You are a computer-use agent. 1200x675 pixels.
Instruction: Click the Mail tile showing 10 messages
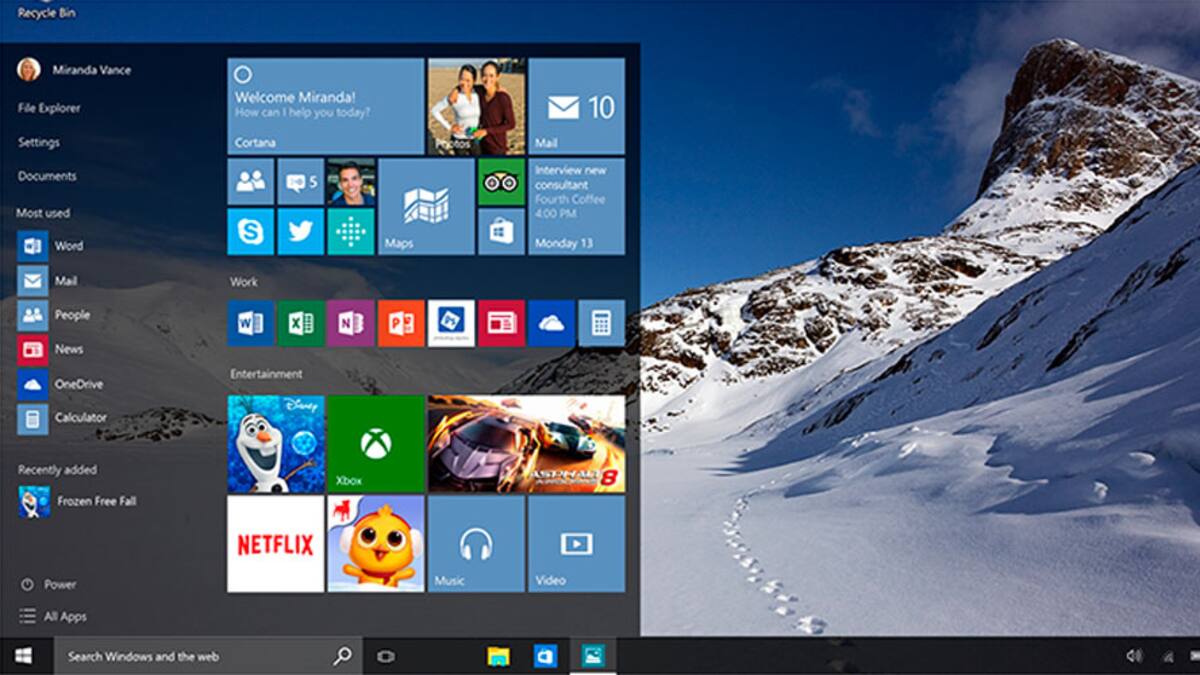[x=577, y=106]
